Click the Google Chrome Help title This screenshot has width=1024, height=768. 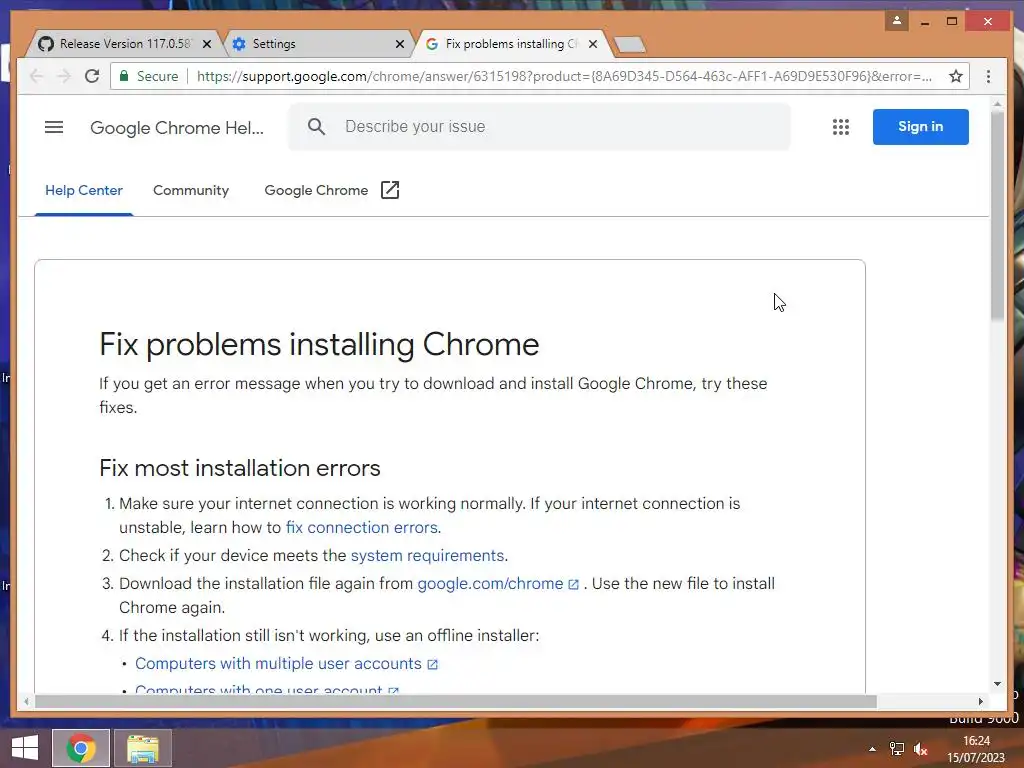[x=177, y=127]
